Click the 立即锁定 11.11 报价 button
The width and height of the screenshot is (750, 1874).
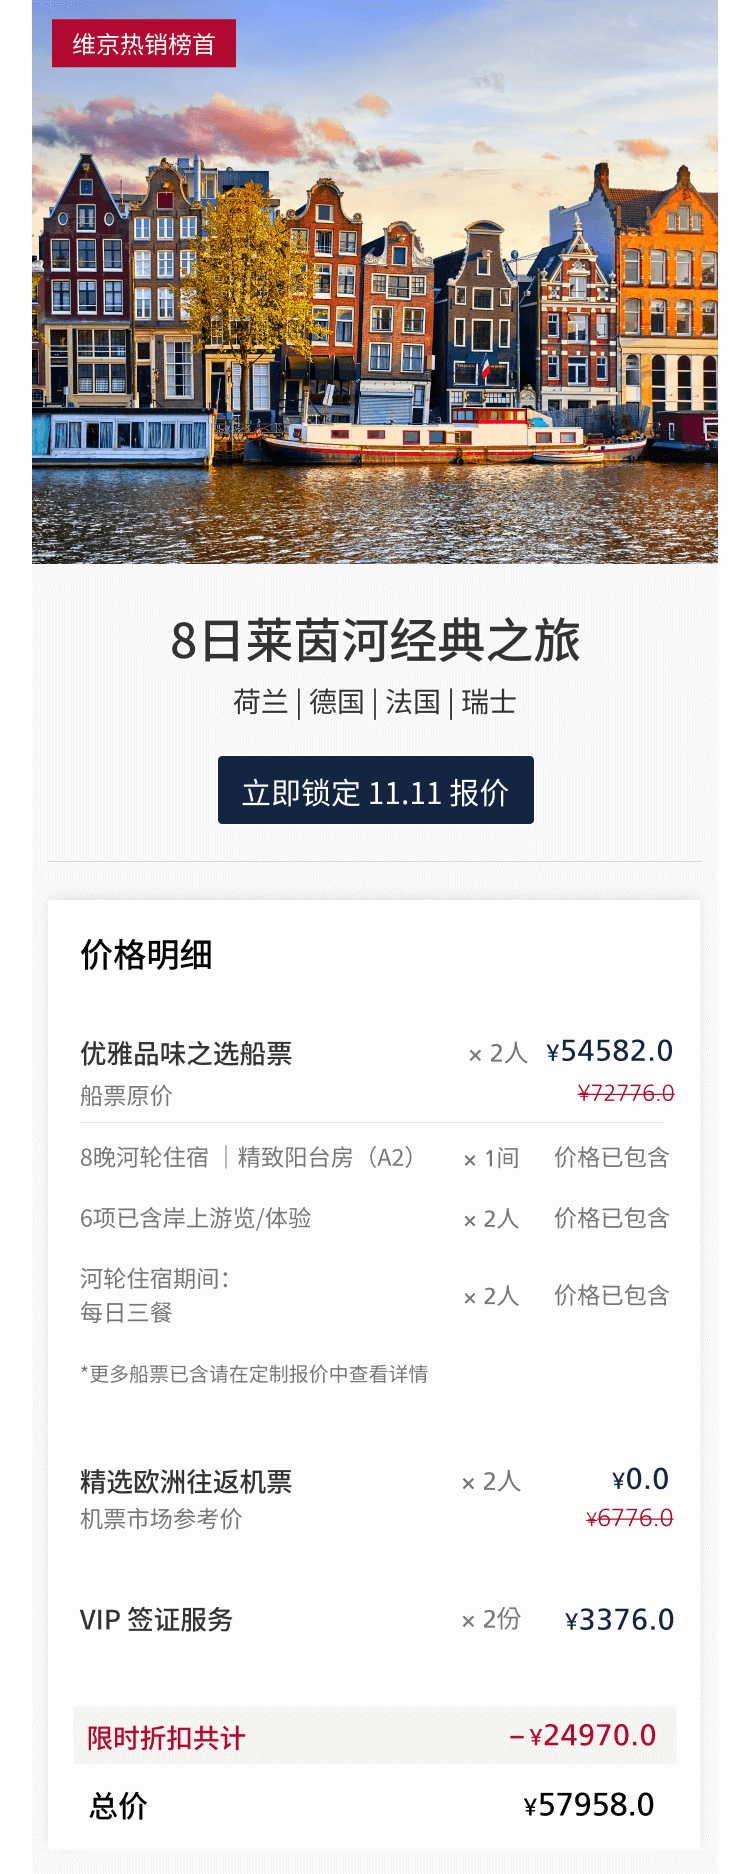click(375, 790)
